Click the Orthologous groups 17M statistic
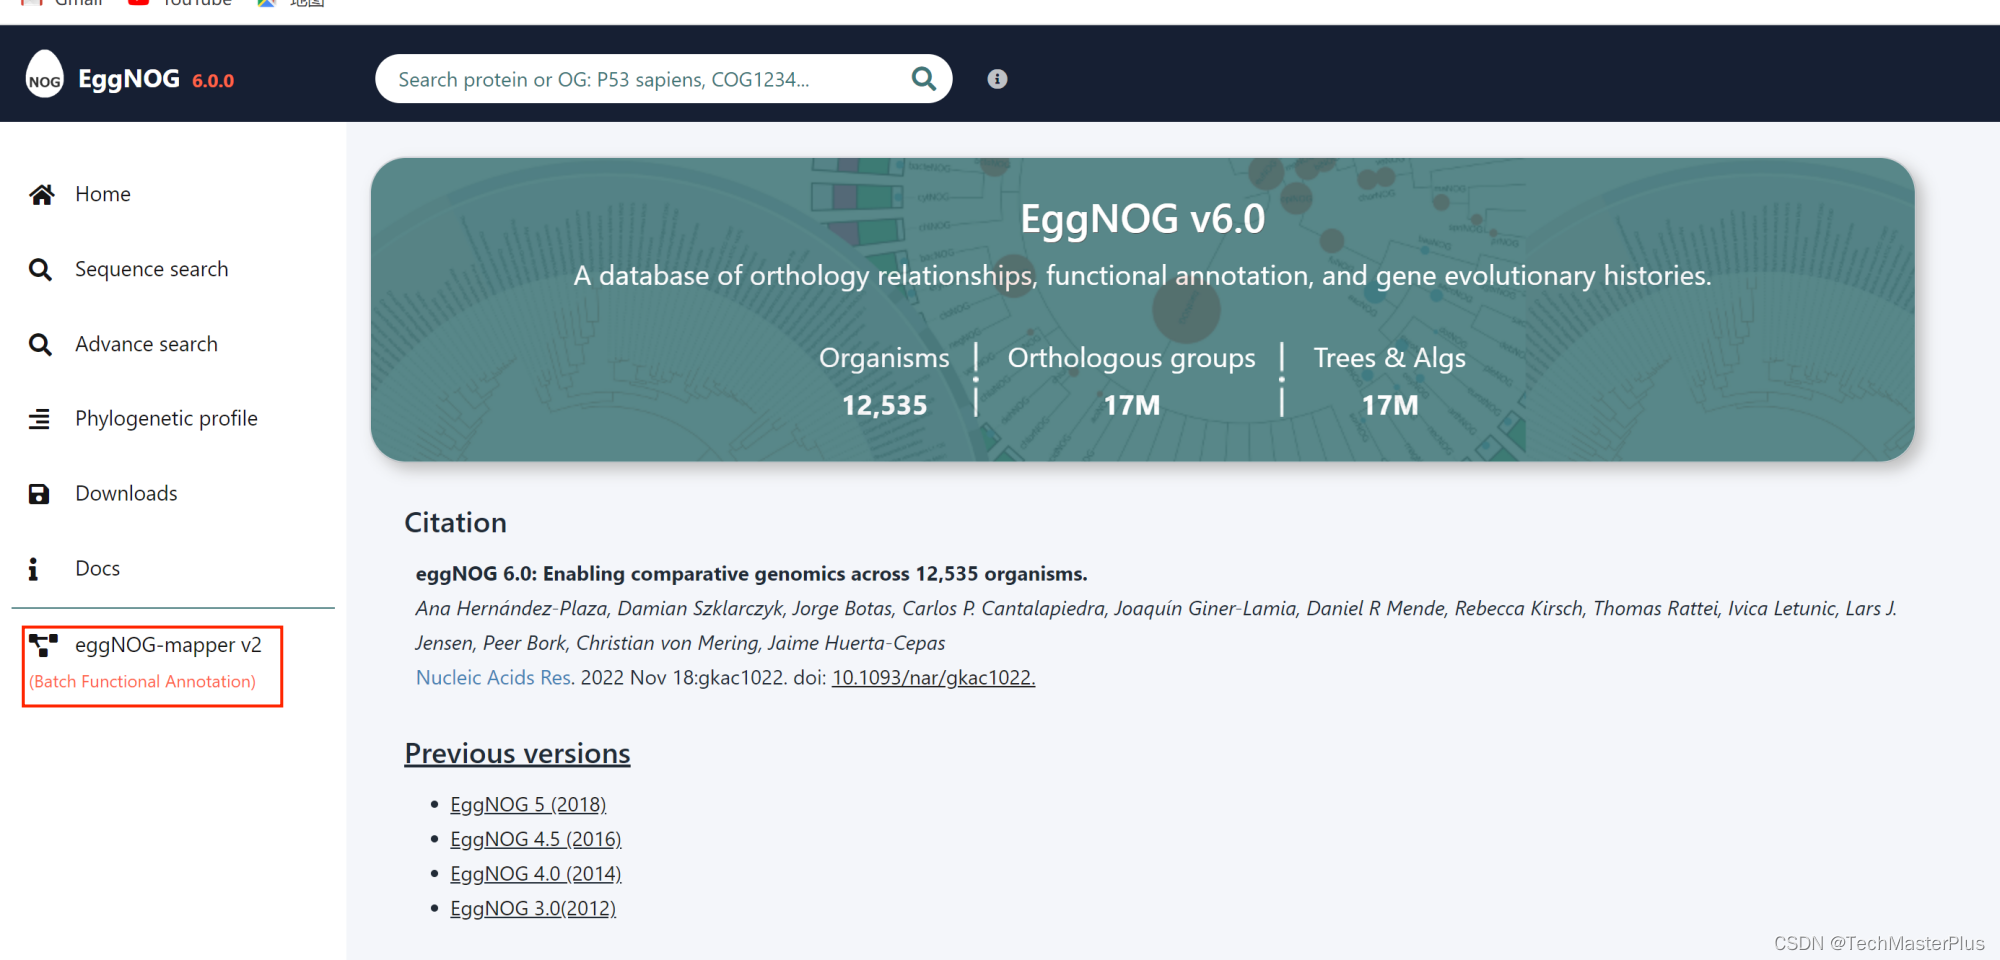The height and width of the screenshot is (960, 2000). pyautogui.click(x=1131, y=382)
